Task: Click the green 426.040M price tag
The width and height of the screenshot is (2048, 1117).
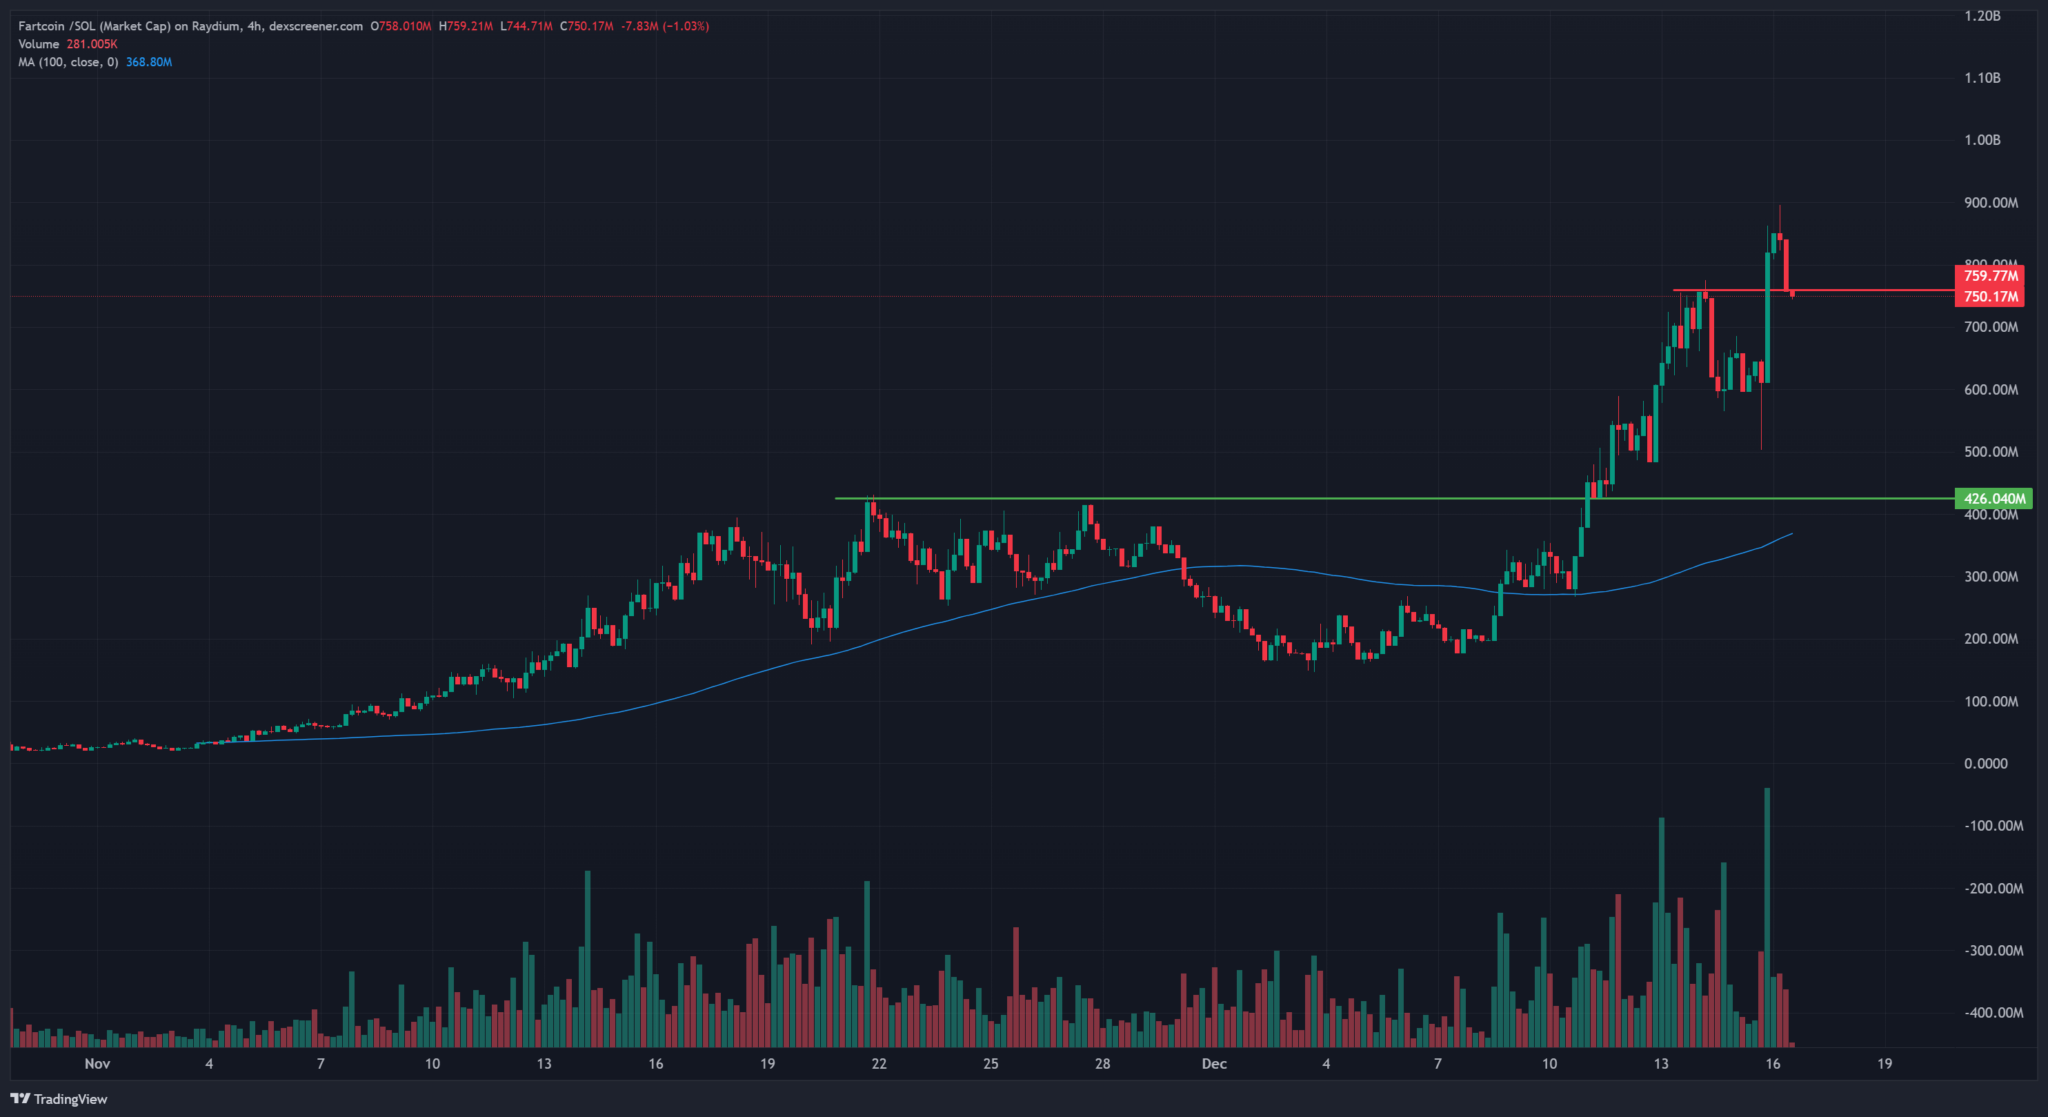Action: [x=1993, y=498]
